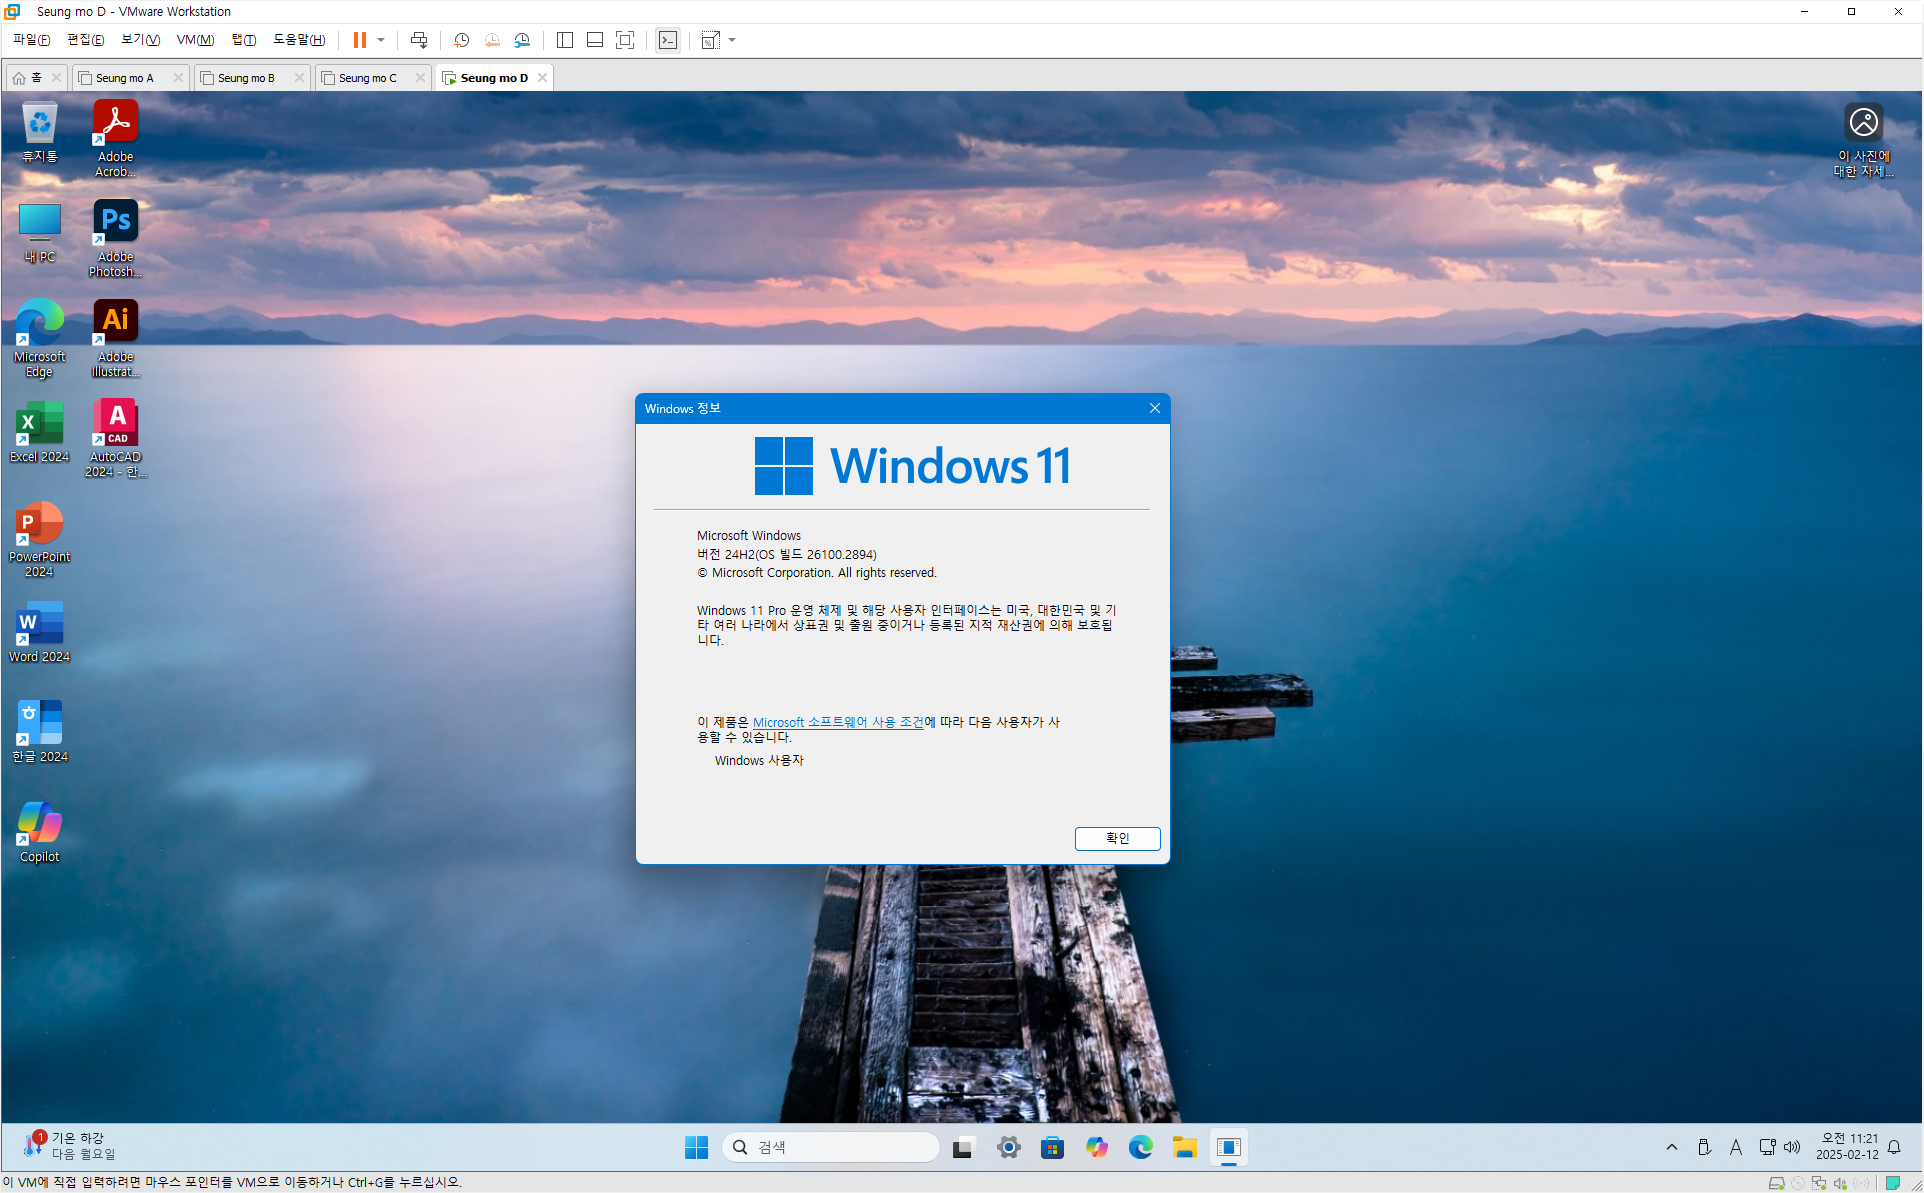Toggle the console view toolbar button
Screen dimensions: 1924x1193
click(x=668, y=40)
